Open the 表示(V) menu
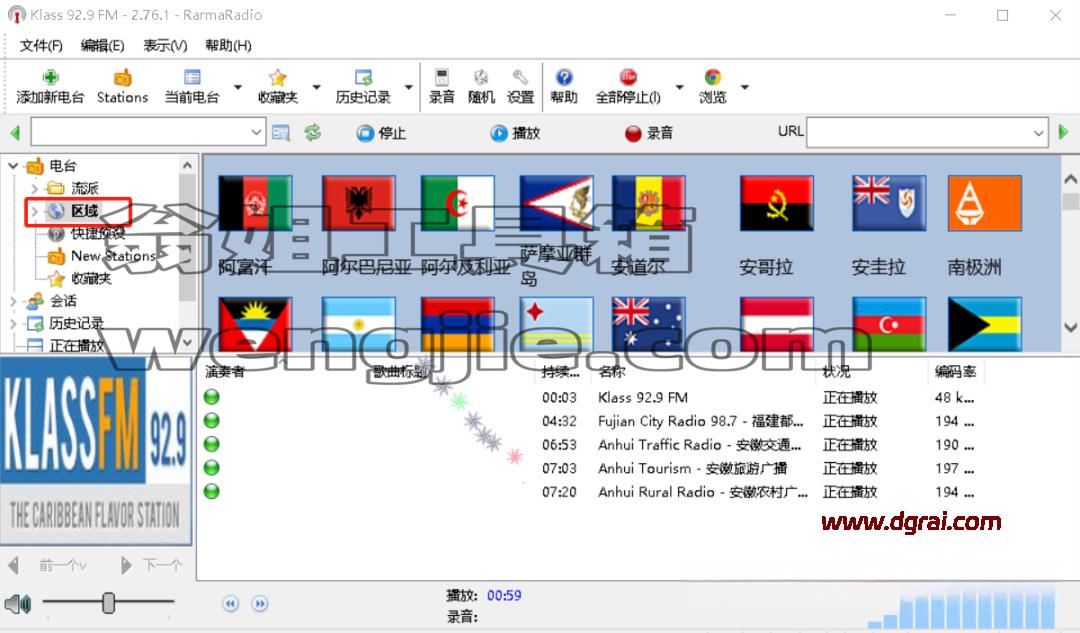Image resolution: width=1080 pixels, height=633 pixels. (165, 45)
